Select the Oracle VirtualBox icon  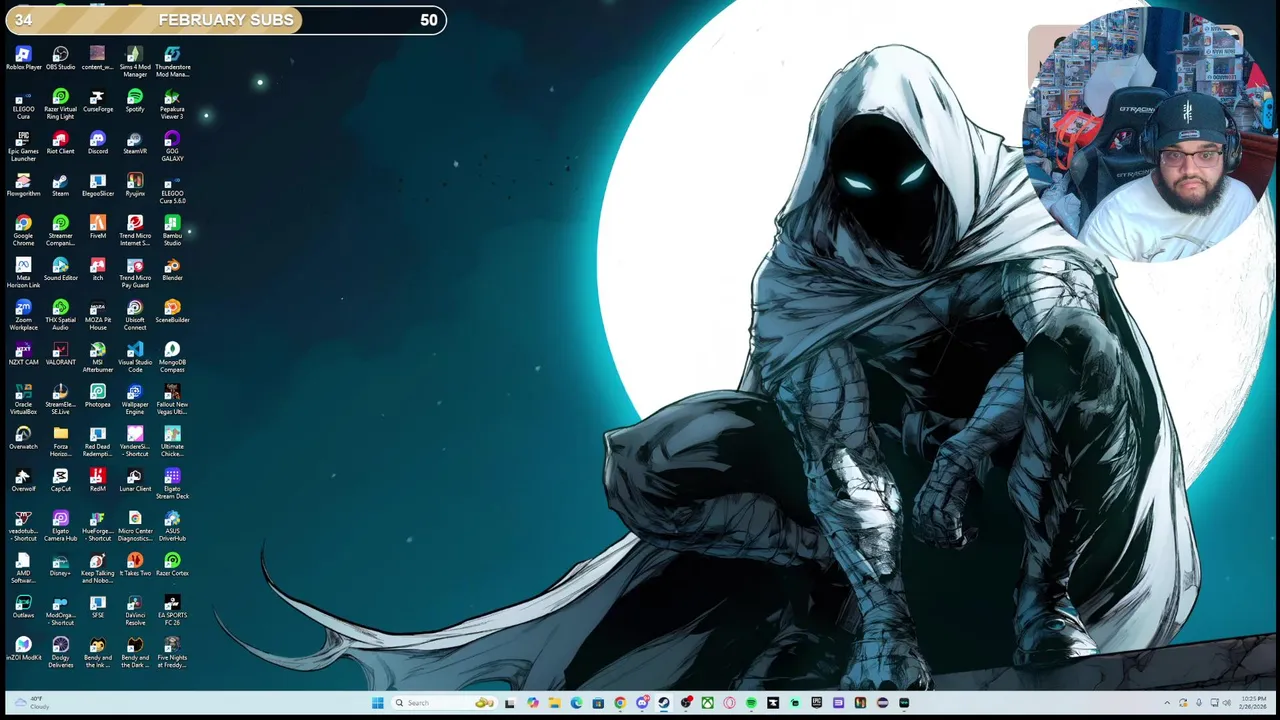point(23,399)
